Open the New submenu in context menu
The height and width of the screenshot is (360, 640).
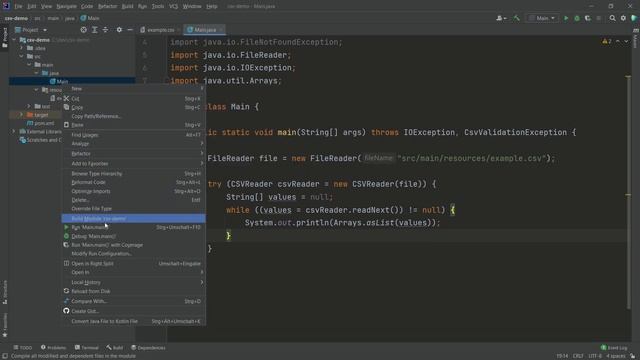pos(133,89)
